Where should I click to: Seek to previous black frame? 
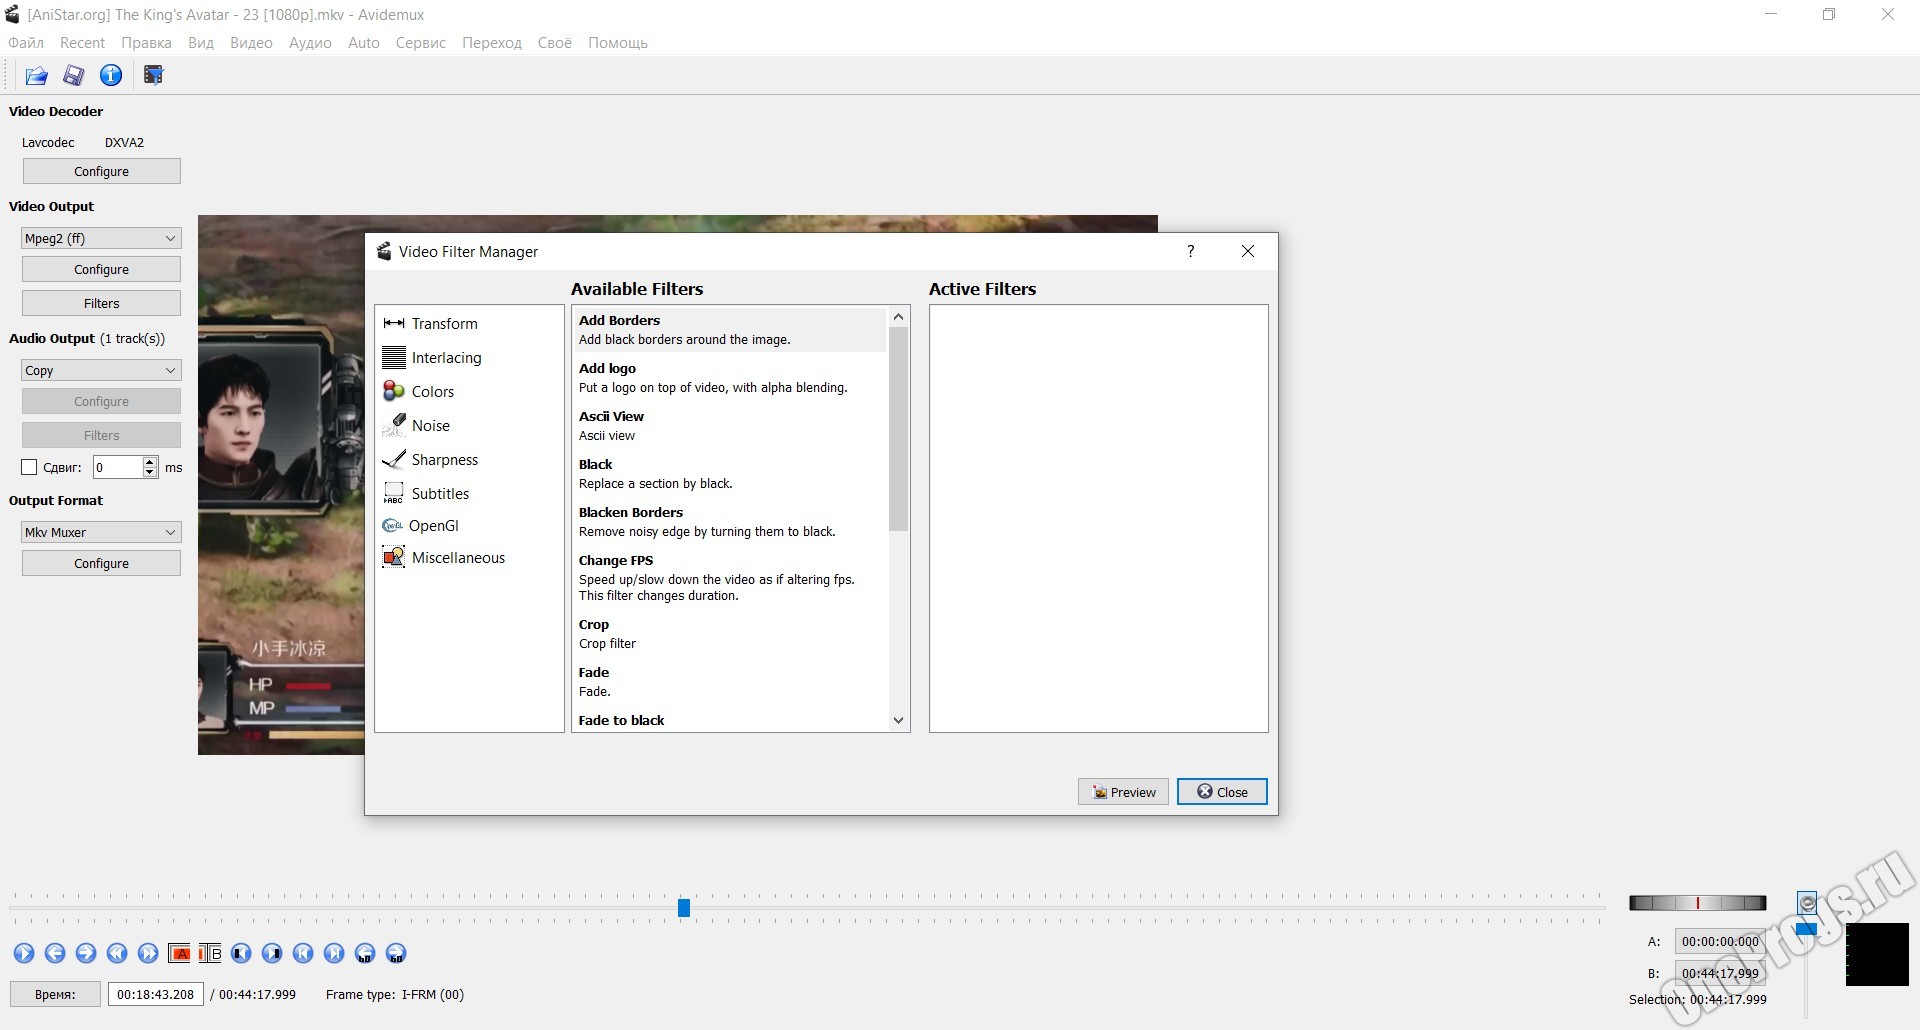[x=241, y=953]
